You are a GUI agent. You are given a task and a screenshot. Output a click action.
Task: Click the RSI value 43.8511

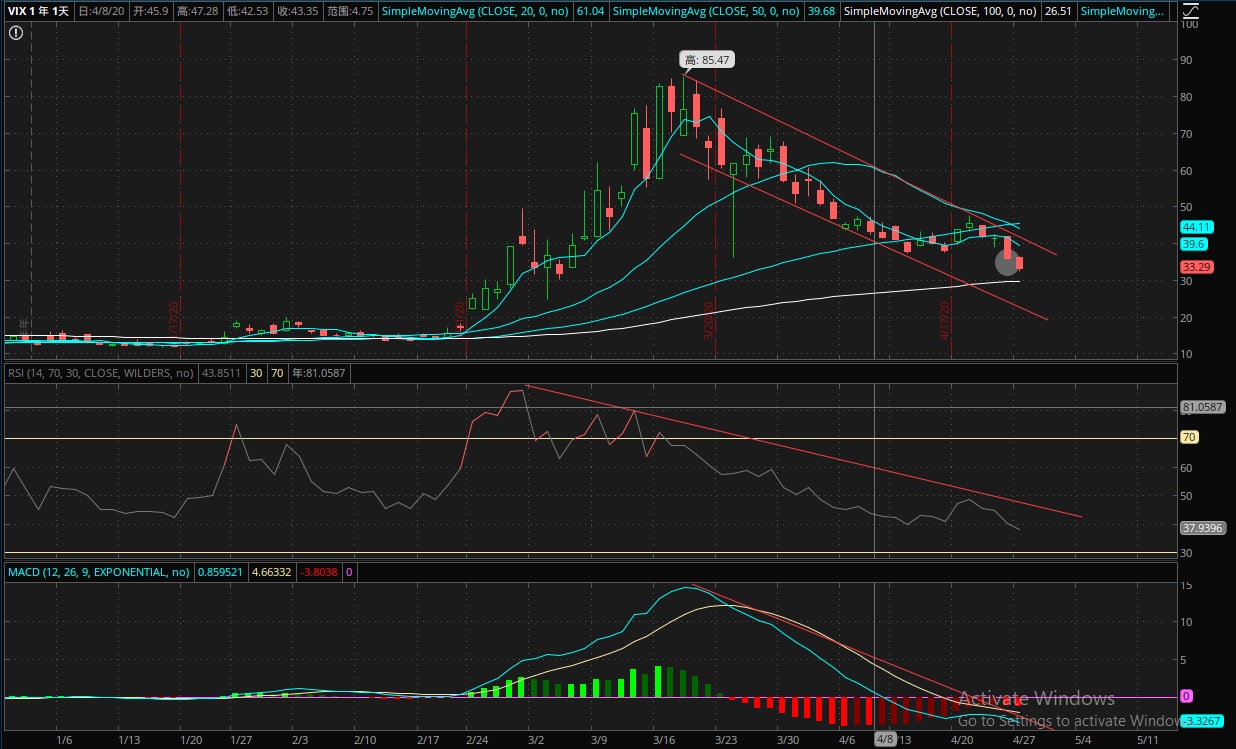220,373
